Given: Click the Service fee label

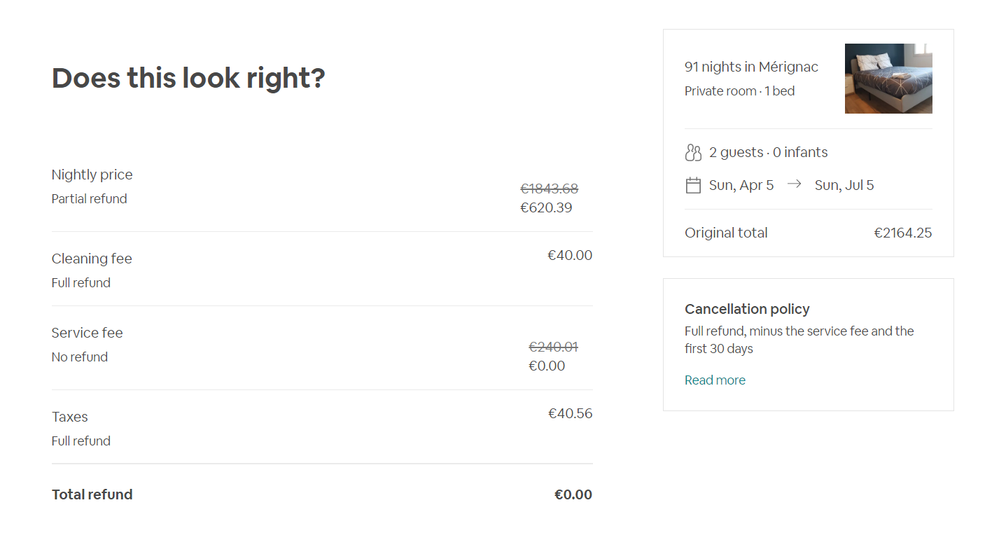Looking at the screenshot, I should tap(87, 333).
